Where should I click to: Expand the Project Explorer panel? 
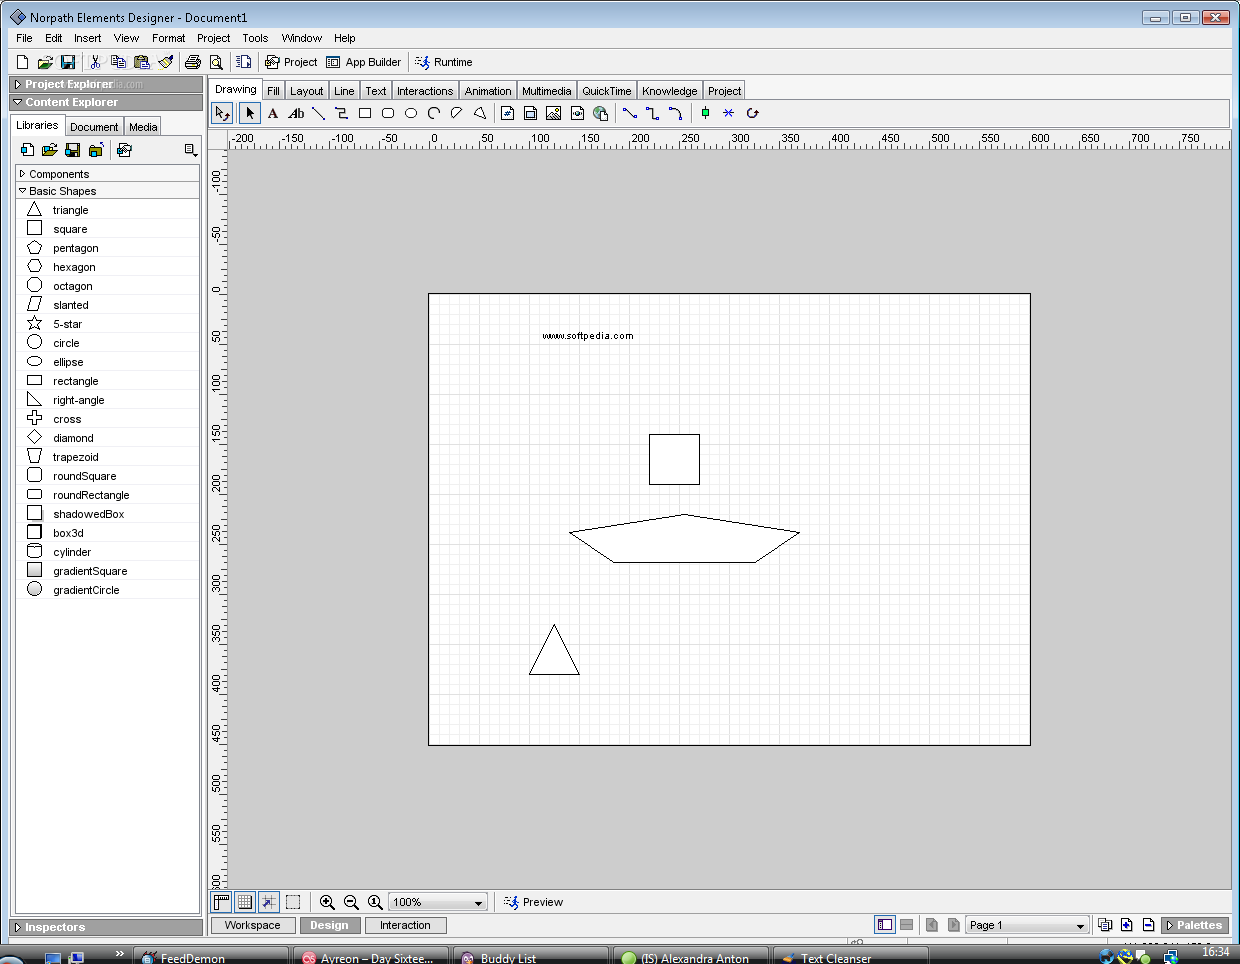click(x=18, y=85)
